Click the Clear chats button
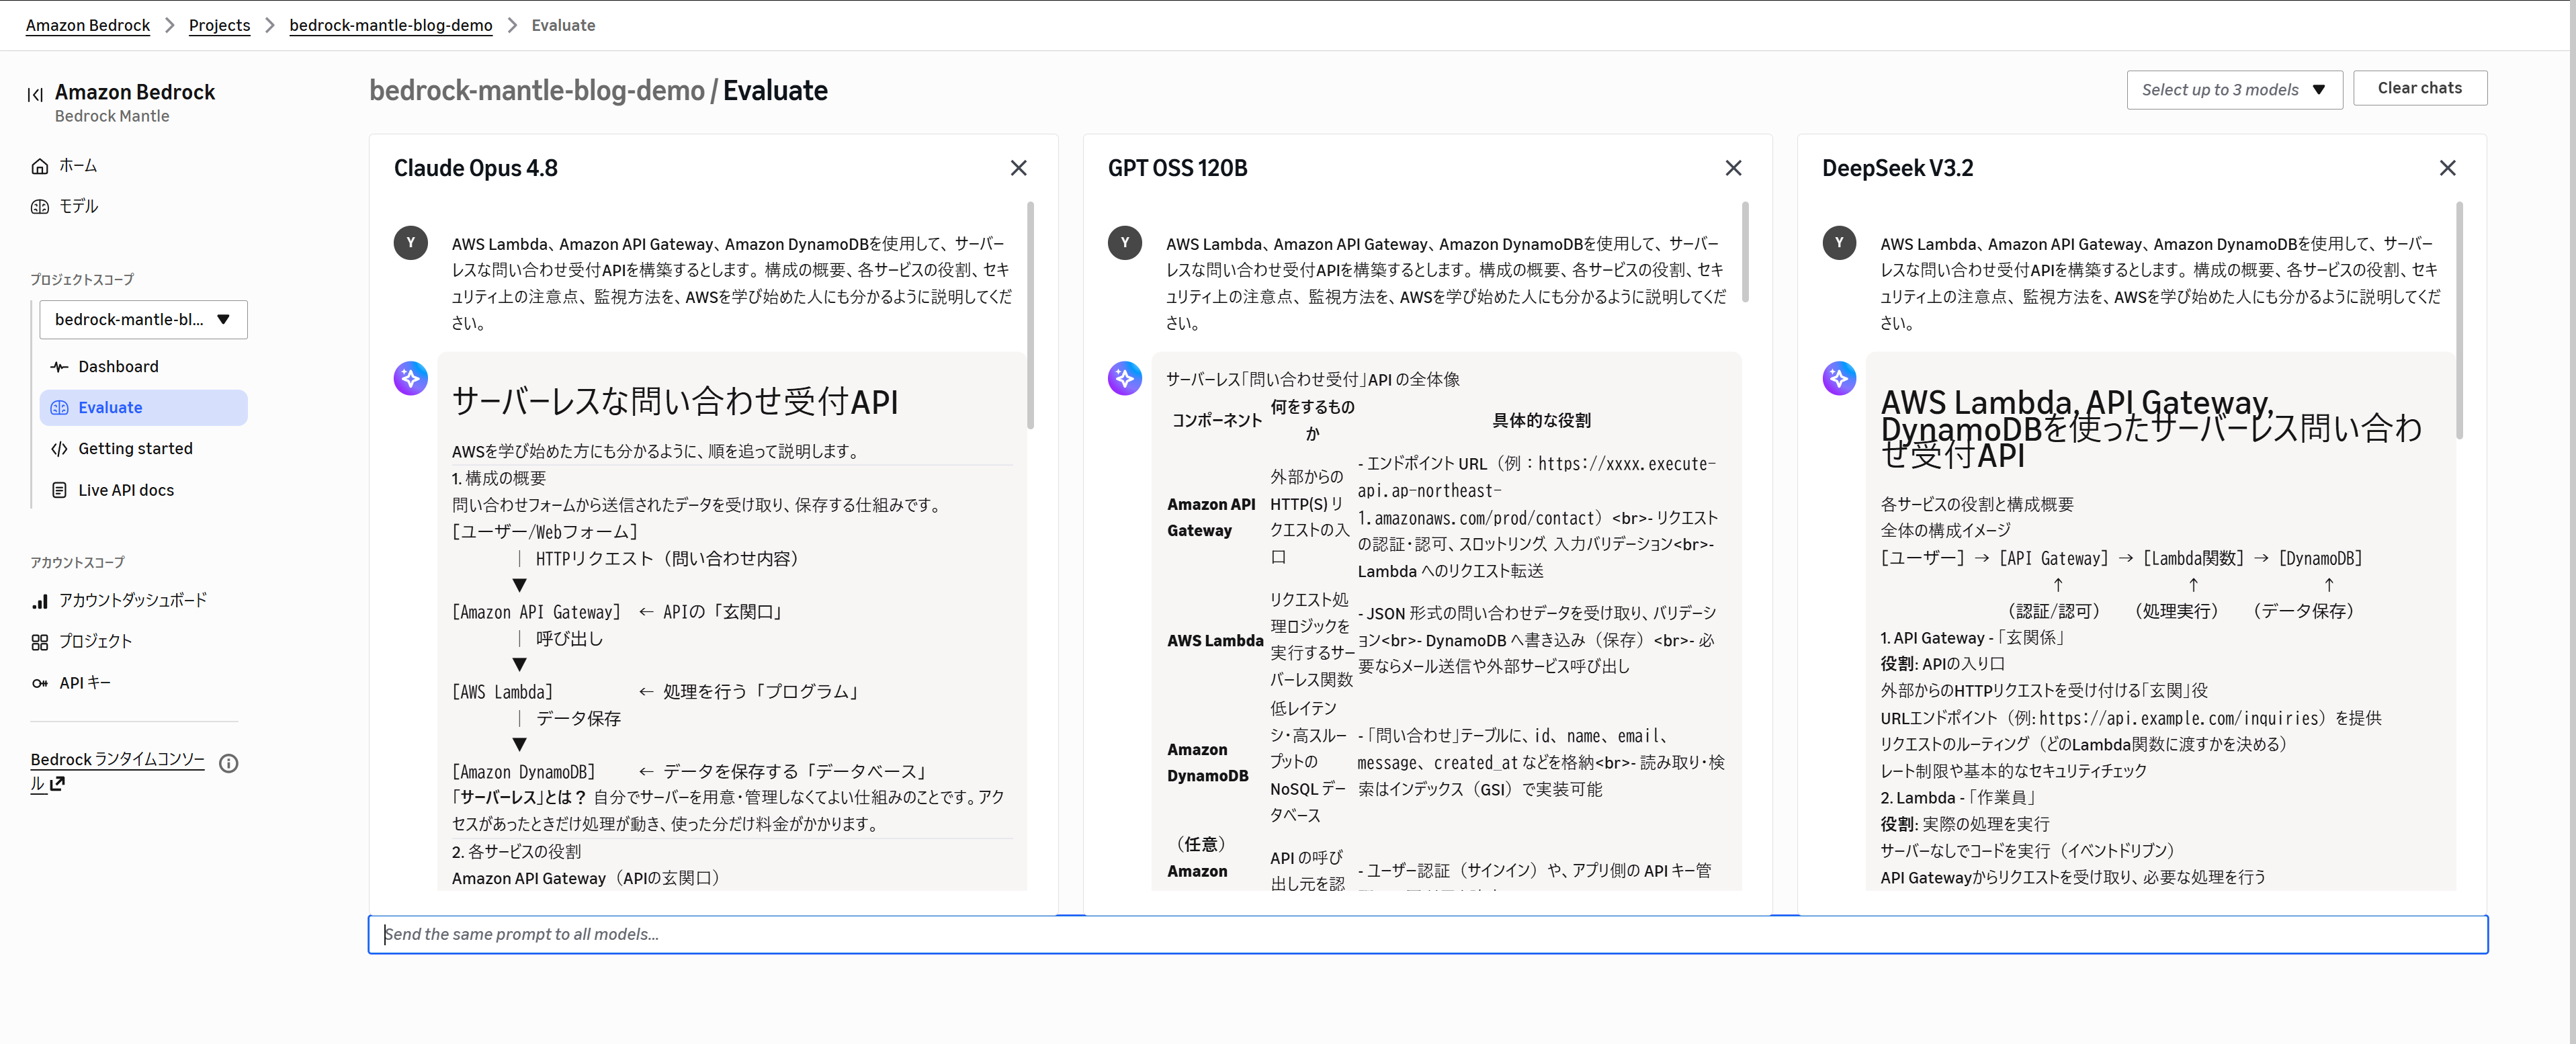 click(2419, 88)
